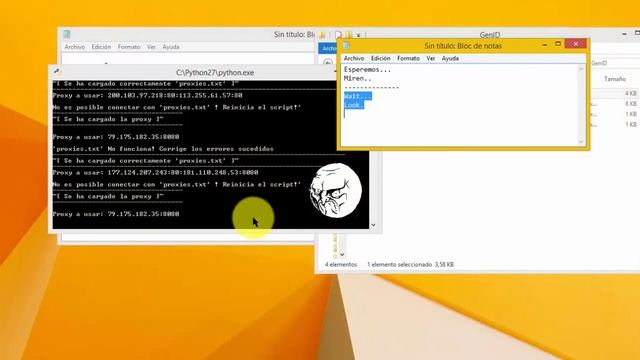Open Archivo menu in front Notepad window
640x360 pixels.
point(354,59)
